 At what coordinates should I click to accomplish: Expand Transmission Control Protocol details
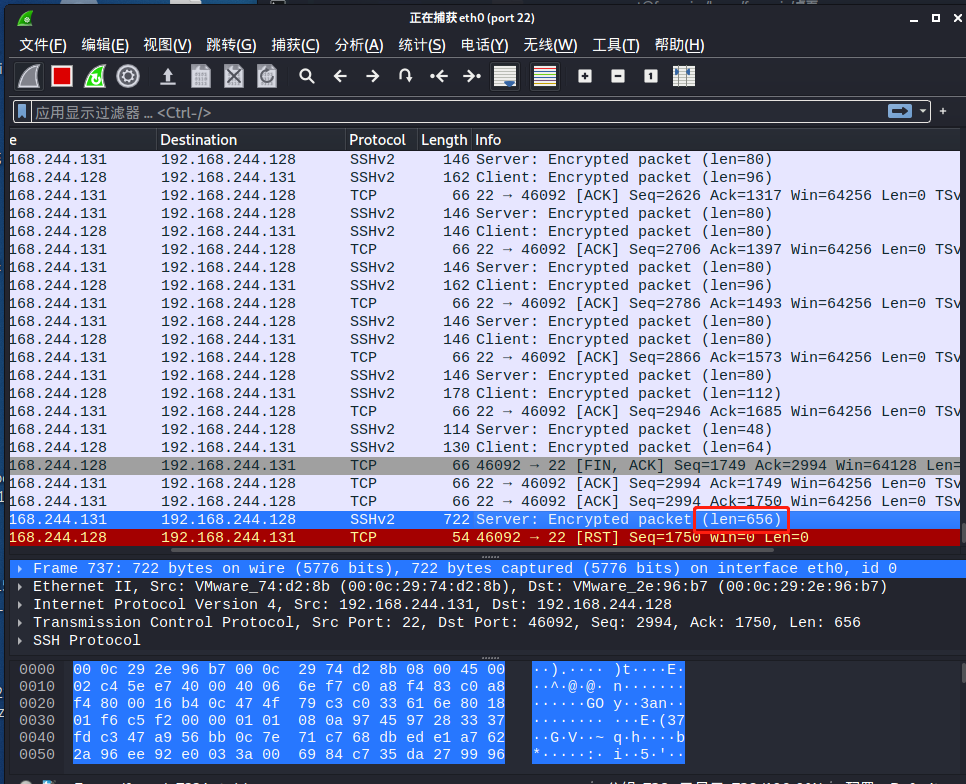(x=22, y=623)
